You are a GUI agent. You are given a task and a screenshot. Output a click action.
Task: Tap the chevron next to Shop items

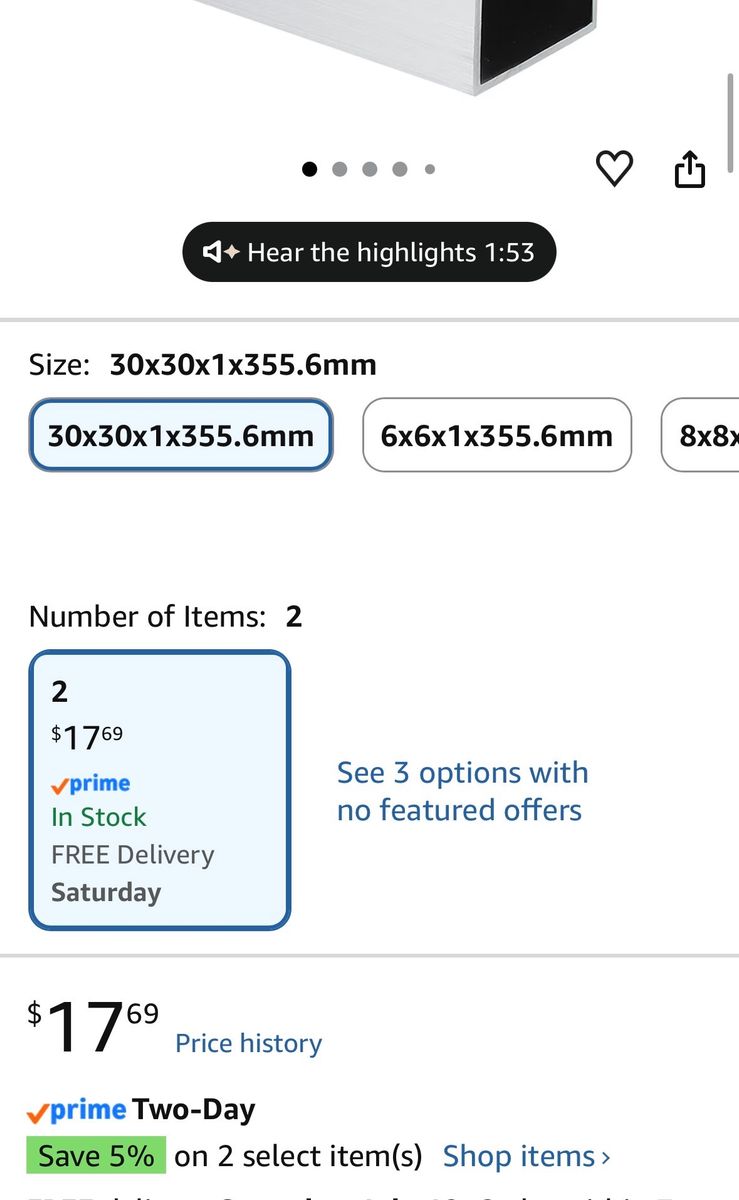605,1157
